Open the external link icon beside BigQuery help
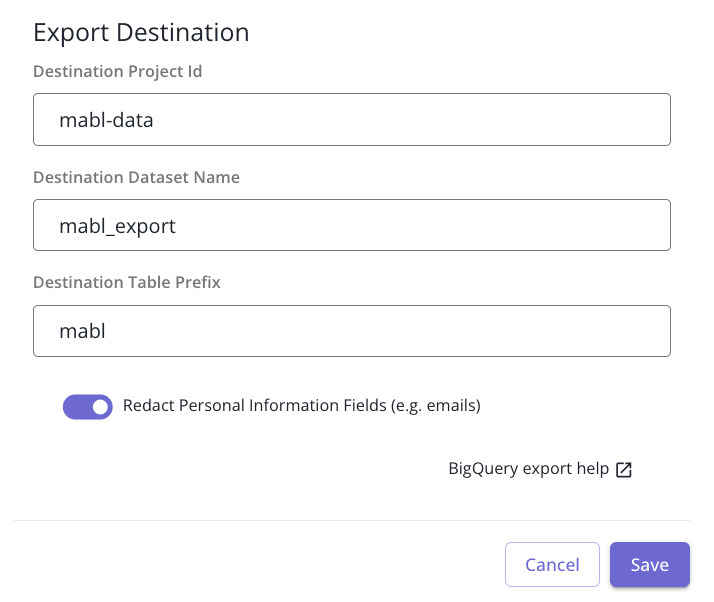 tap(624, 470)
